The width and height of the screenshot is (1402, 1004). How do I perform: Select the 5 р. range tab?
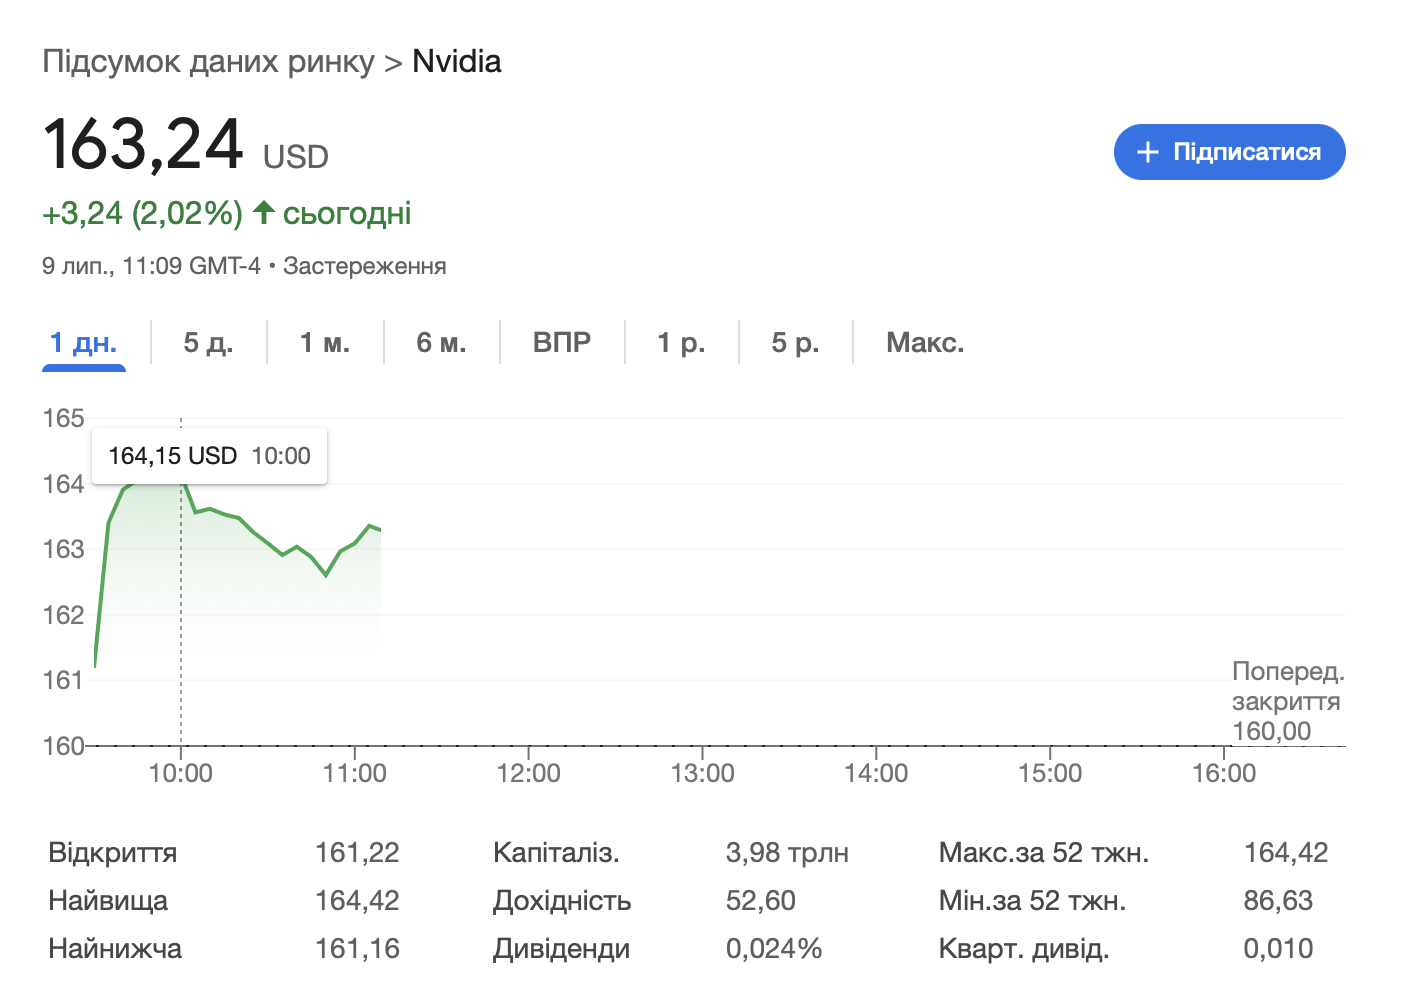click(x=795, y=343)
